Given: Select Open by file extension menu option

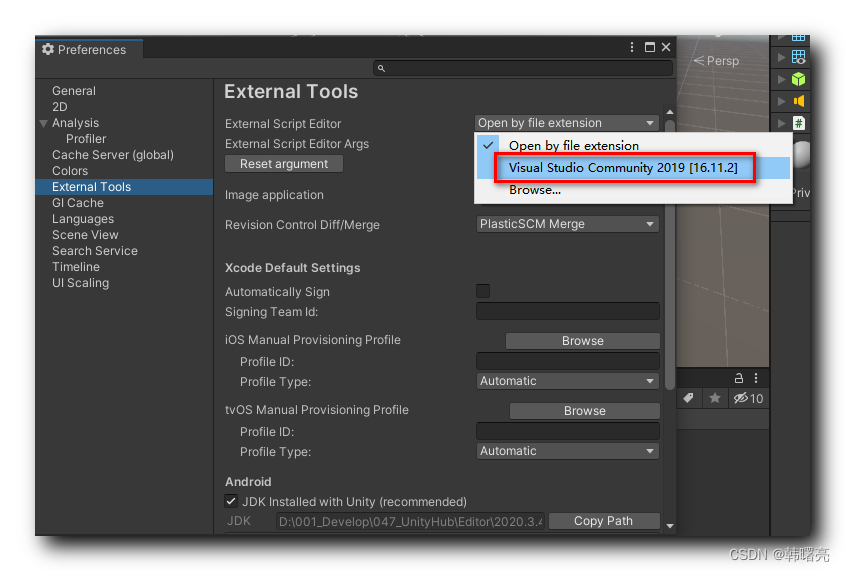Looking at the screenshot, I should tap(633, 145).
